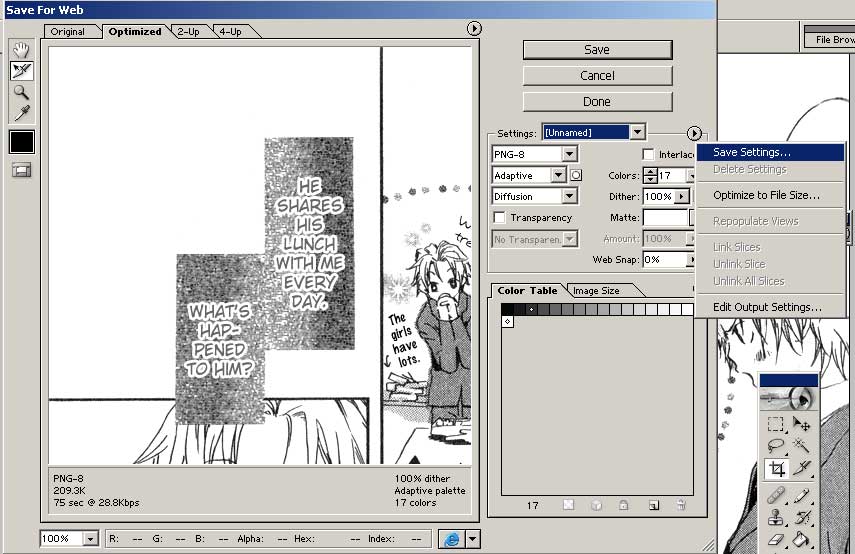This screenshot has height=554, width=855.
Task: Select the Slice knife tool in toolbox
Action: [x=801, y=468]
